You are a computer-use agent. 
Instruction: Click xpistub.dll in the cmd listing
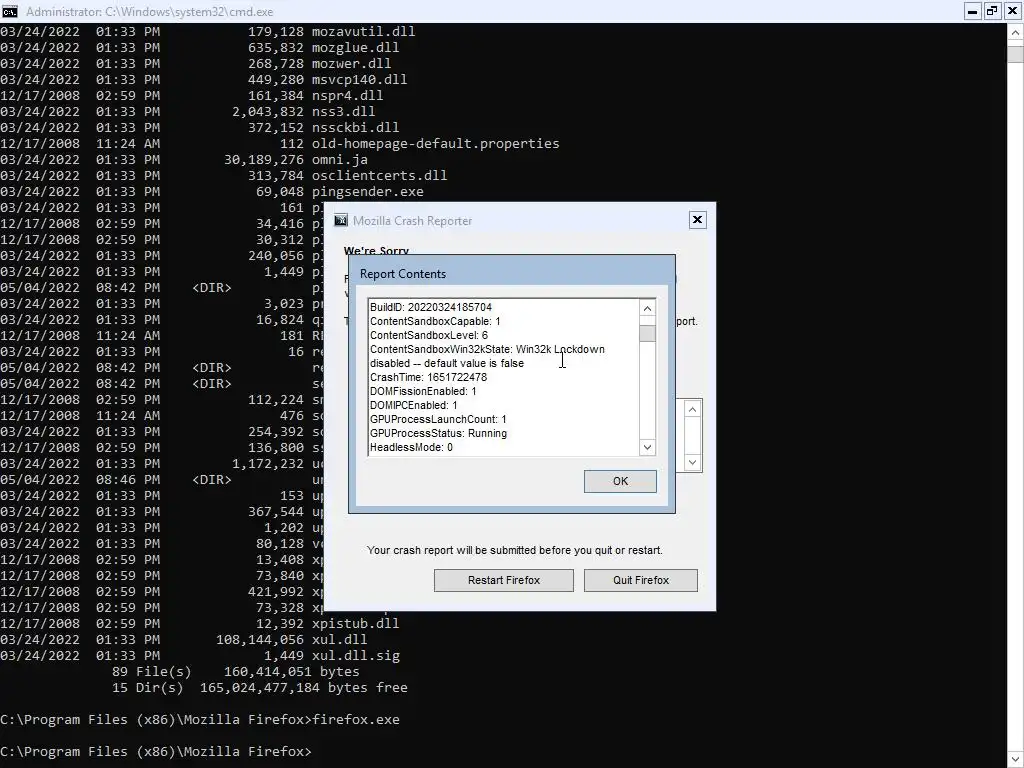click(x=355, y=624)
